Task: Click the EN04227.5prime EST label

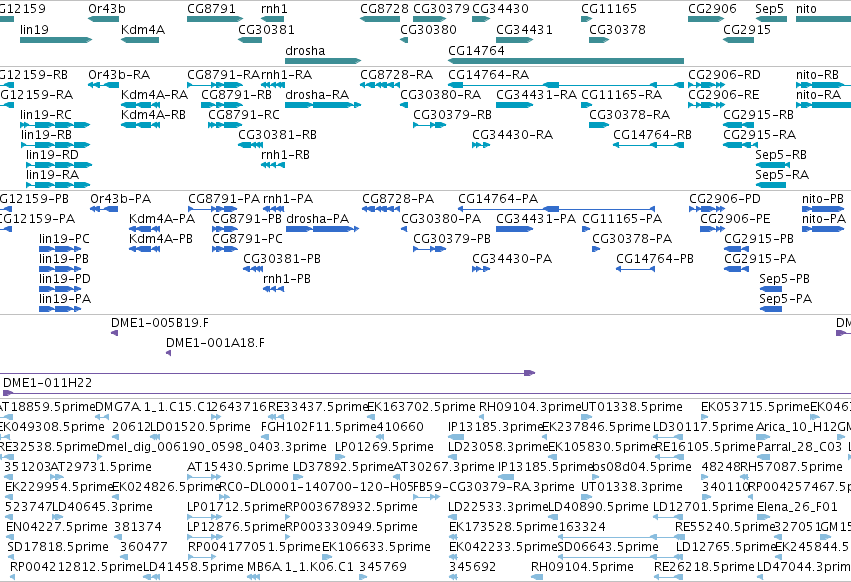Action: point(57,527)
